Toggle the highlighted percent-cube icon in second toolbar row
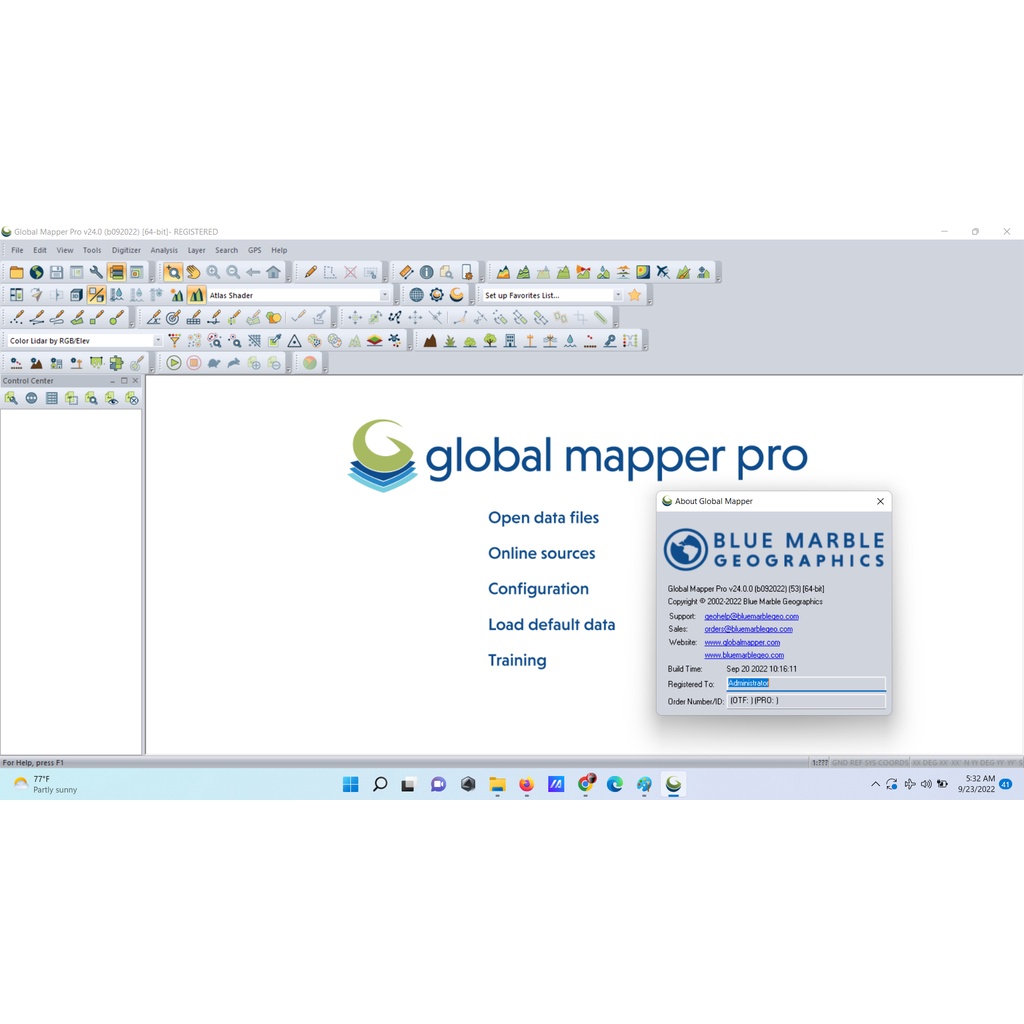This screenshot has height=1024, width=1024. point(96,295)
